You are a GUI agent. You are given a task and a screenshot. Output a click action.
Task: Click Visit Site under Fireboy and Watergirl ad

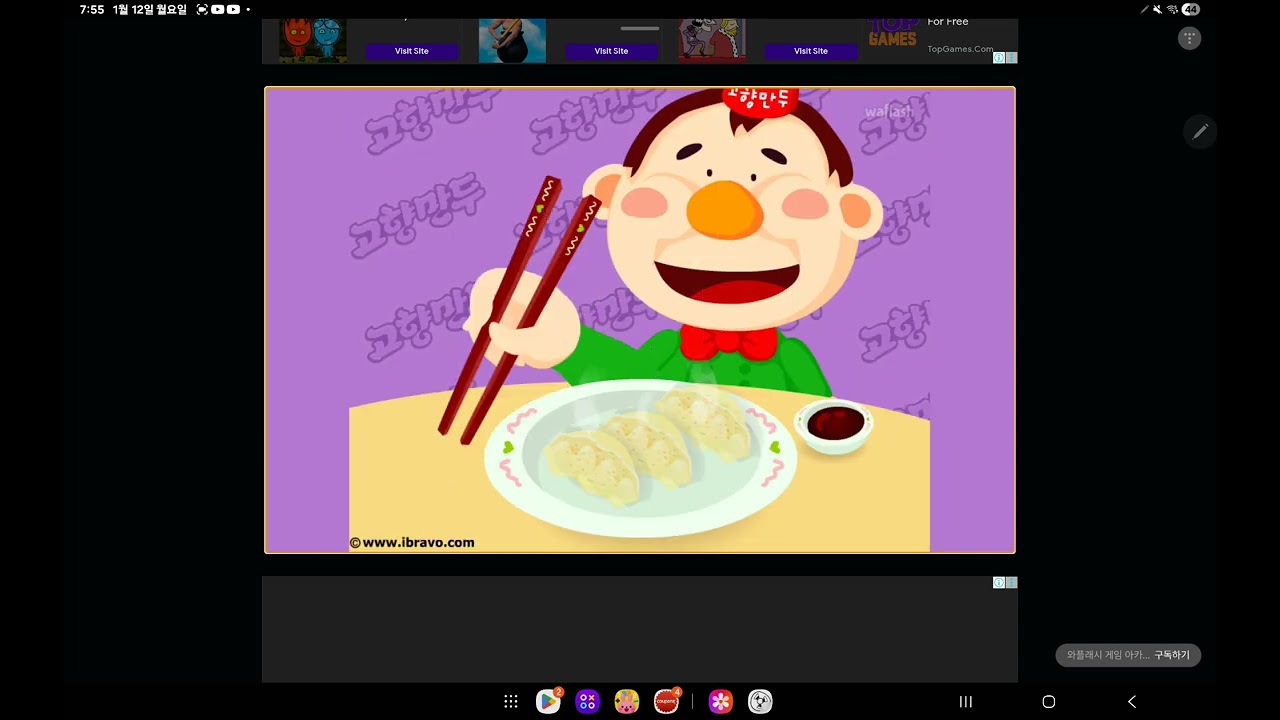pos(412,51)
